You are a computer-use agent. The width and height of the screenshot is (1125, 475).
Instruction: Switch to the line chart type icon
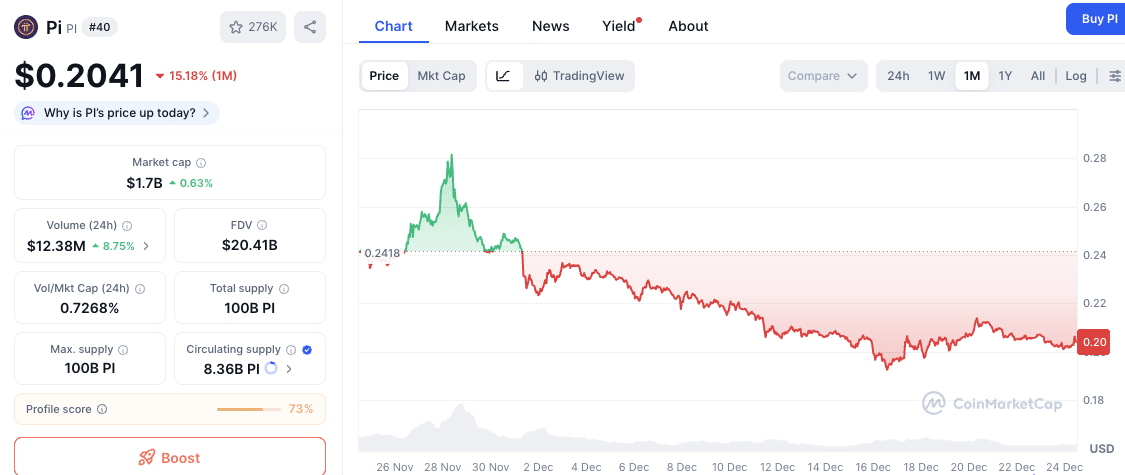point(503,76)
